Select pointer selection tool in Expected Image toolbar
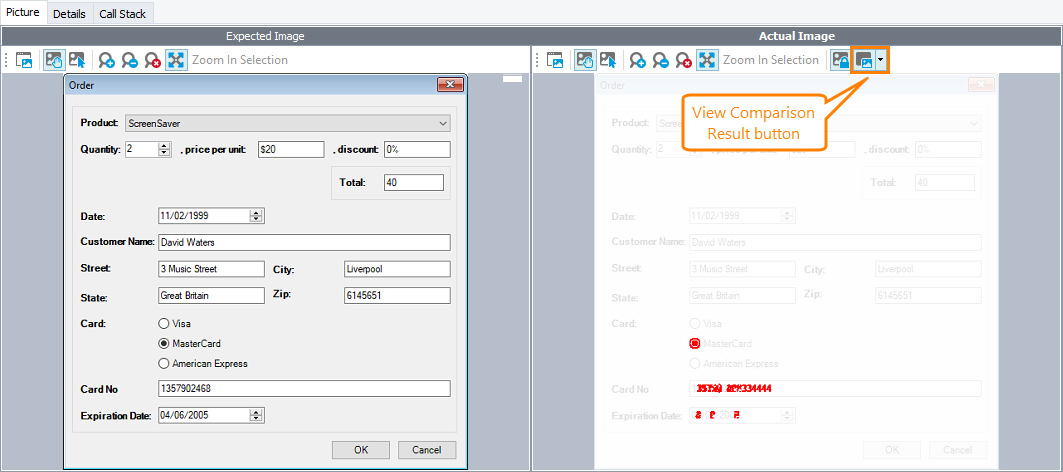This screenshot has height=472, width=1063. pos(76,60)
